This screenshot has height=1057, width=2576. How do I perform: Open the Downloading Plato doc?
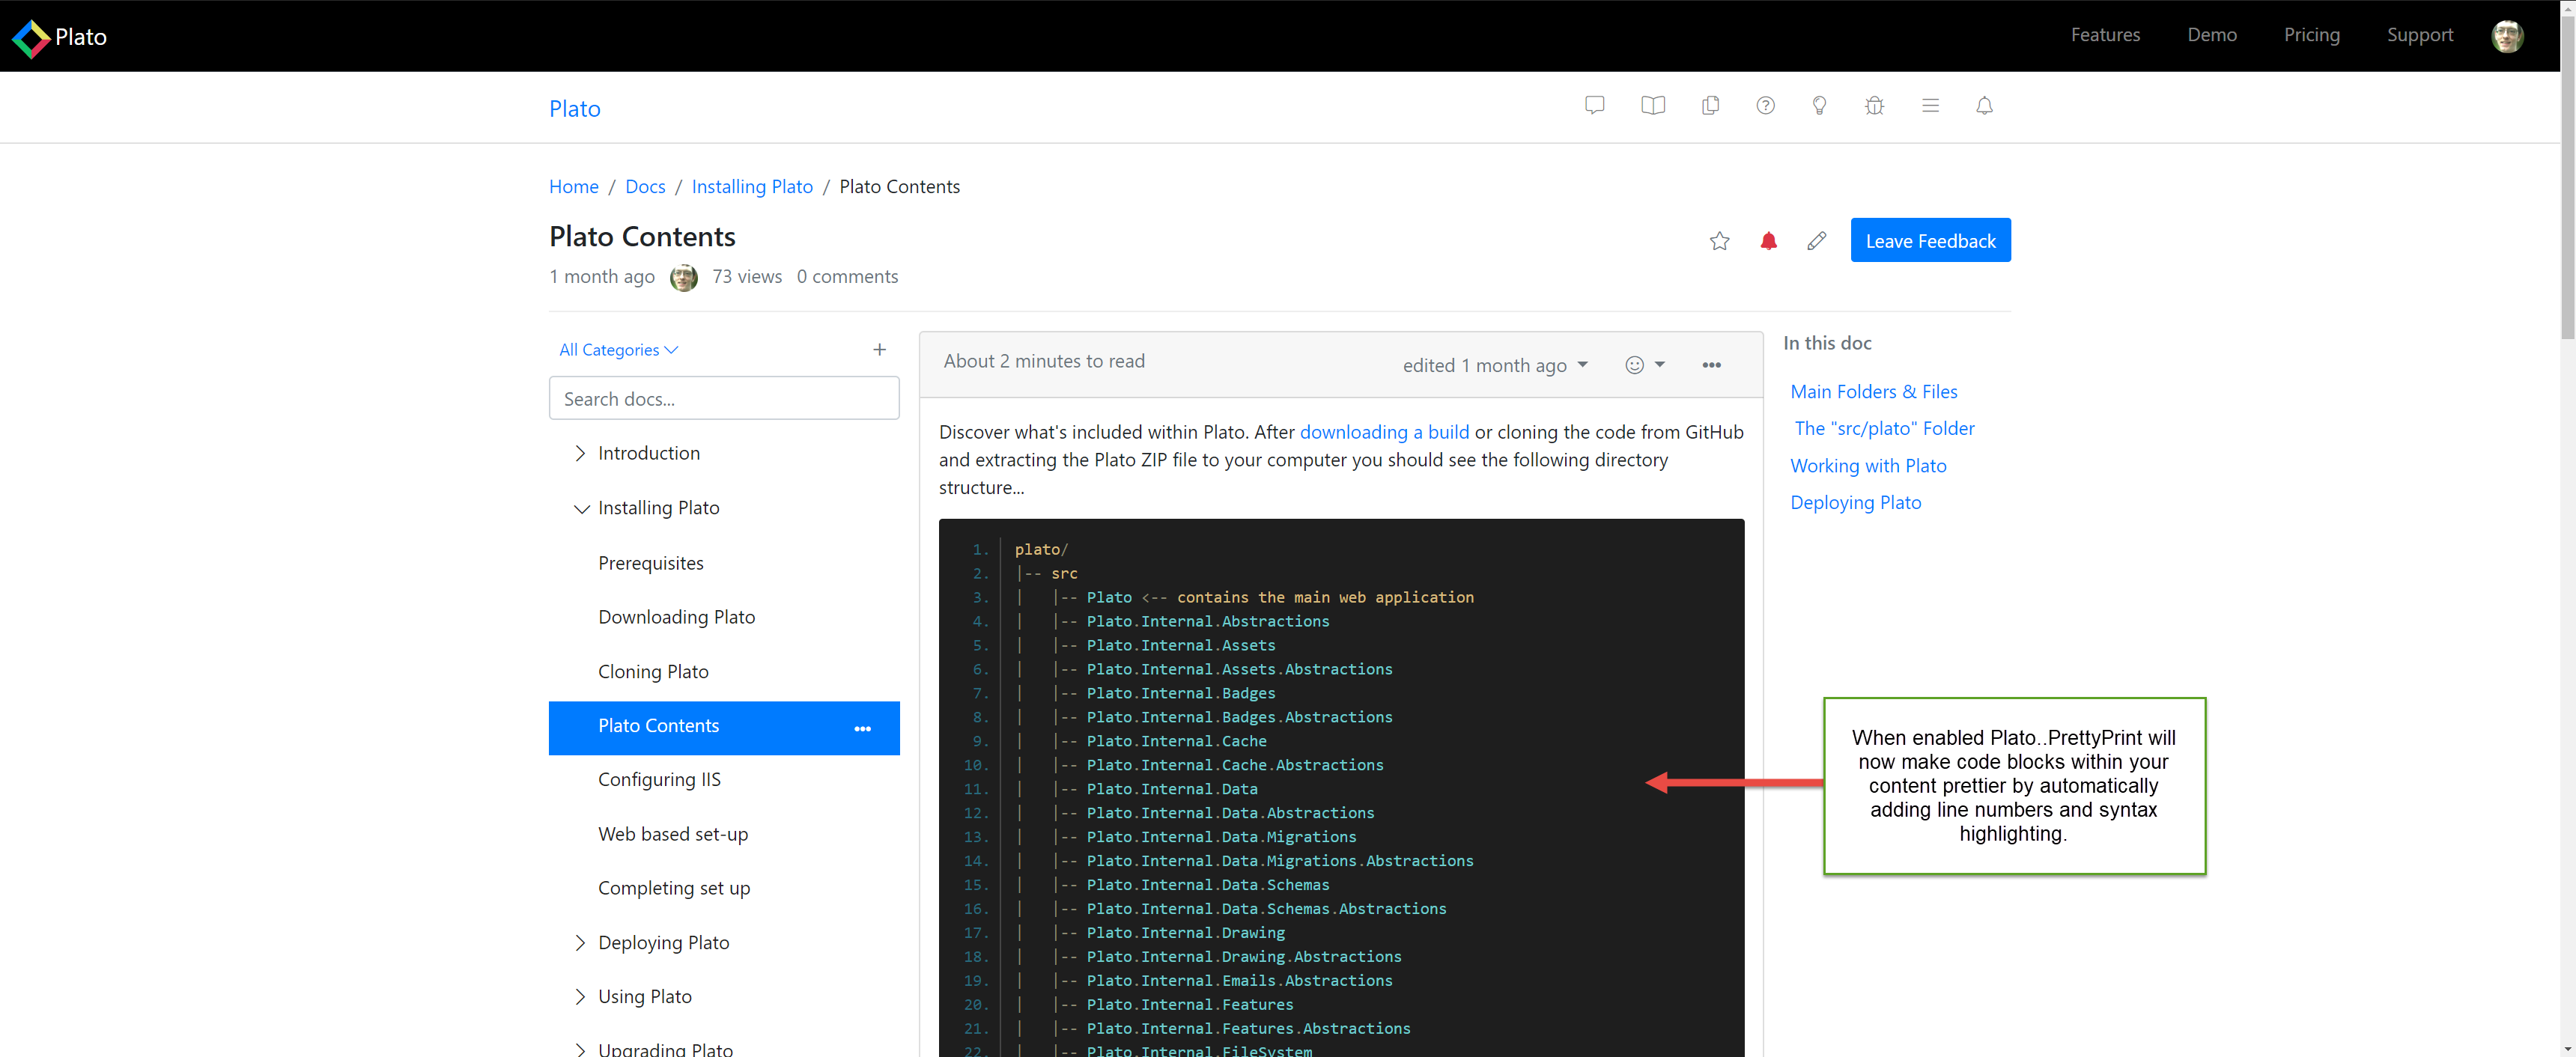(676, 617)
